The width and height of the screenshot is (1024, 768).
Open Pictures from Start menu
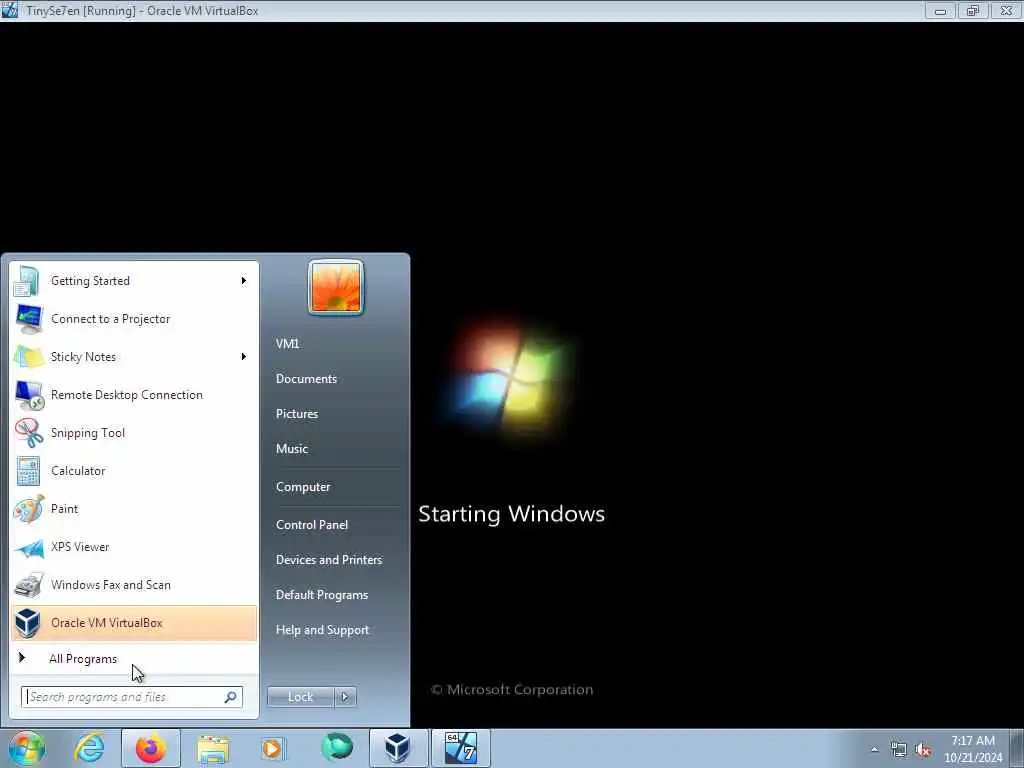click(297, 414)
